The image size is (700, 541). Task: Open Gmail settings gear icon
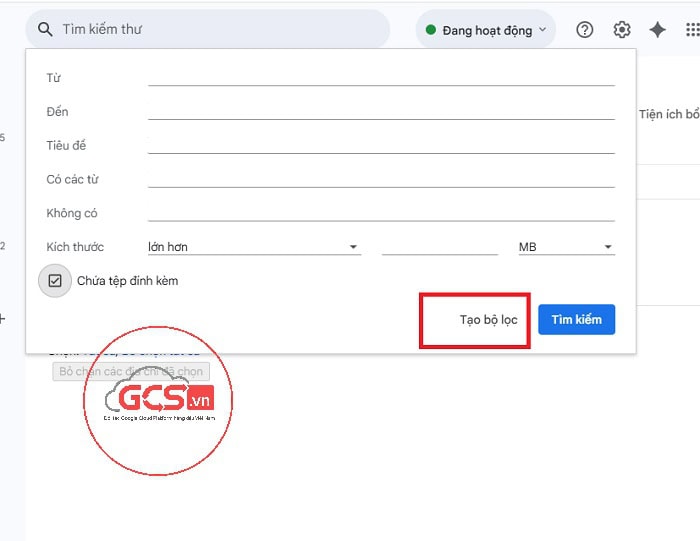[621, 30]
